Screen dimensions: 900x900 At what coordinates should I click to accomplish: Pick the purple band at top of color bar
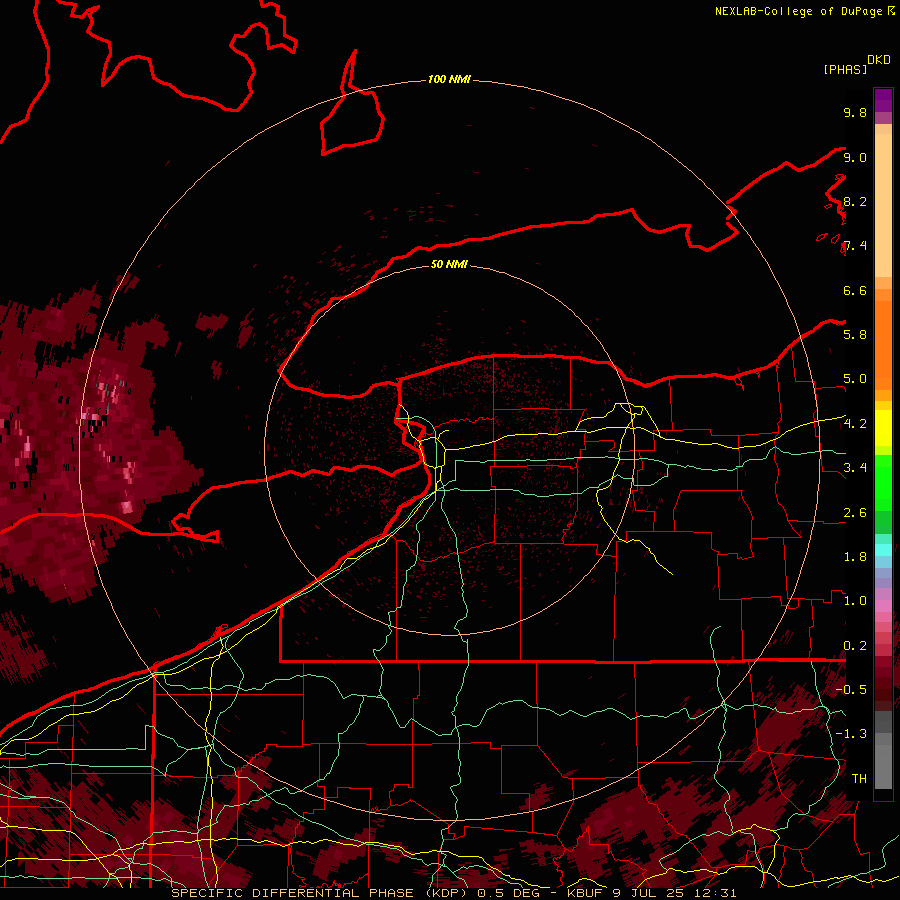pos(883,100)
